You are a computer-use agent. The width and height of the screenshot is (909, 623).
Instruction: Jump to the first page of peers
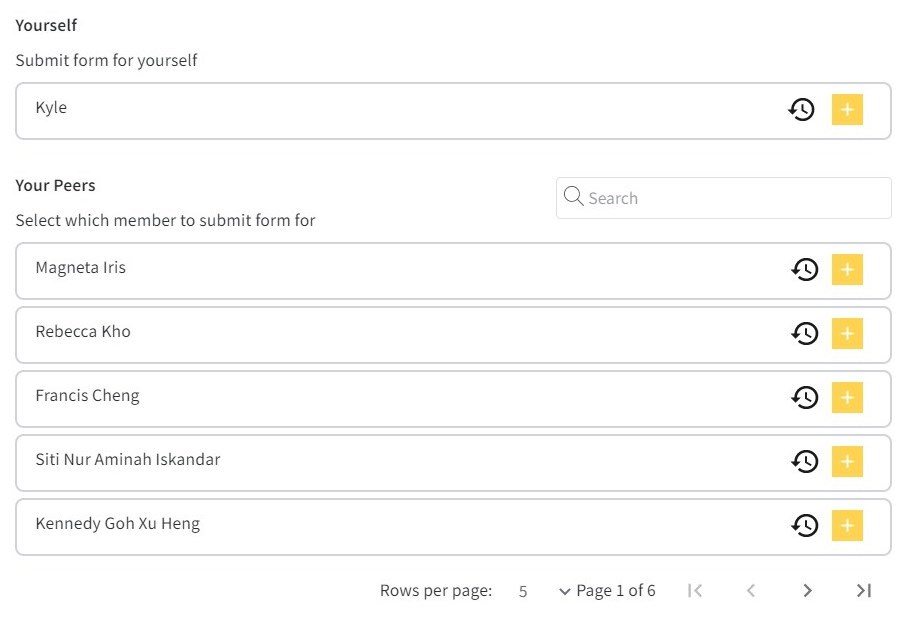click(695, 591)
